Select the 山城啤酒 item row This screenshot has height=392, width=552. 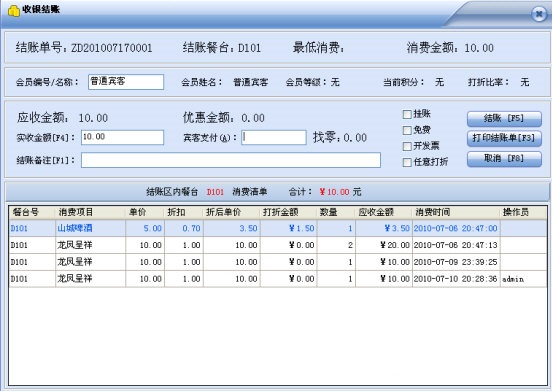pos(278,228)
